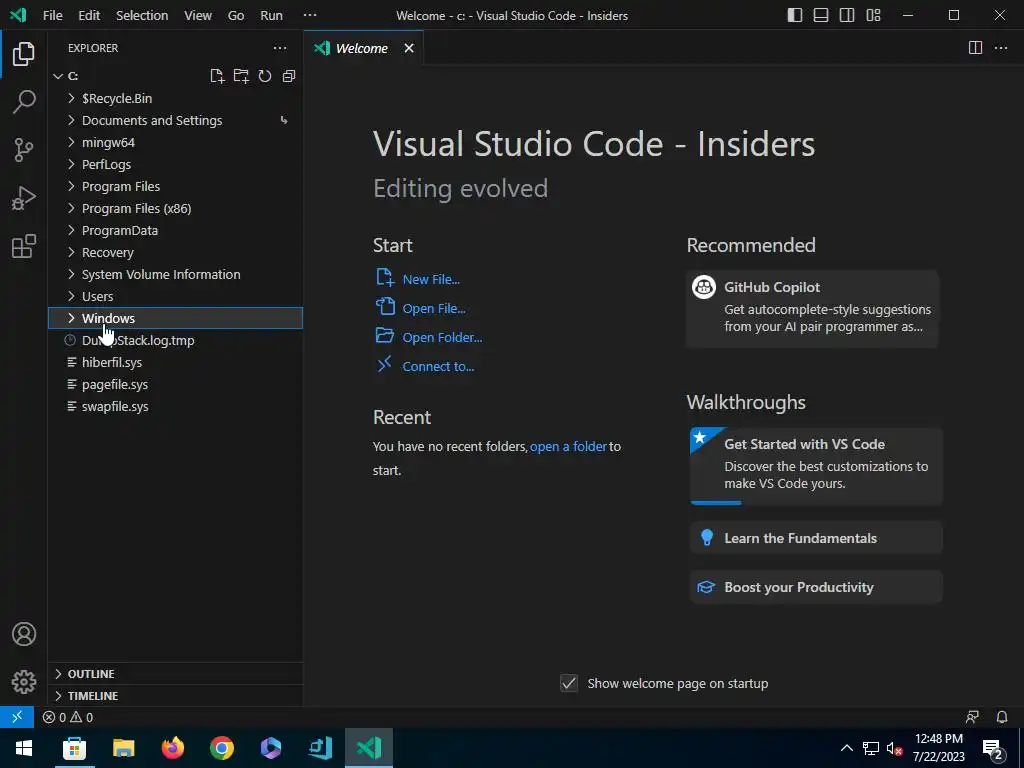The width and height of the screenshot is (1024, 768).
Task: Refresh the Explorer tree
Action: [264, 76]
